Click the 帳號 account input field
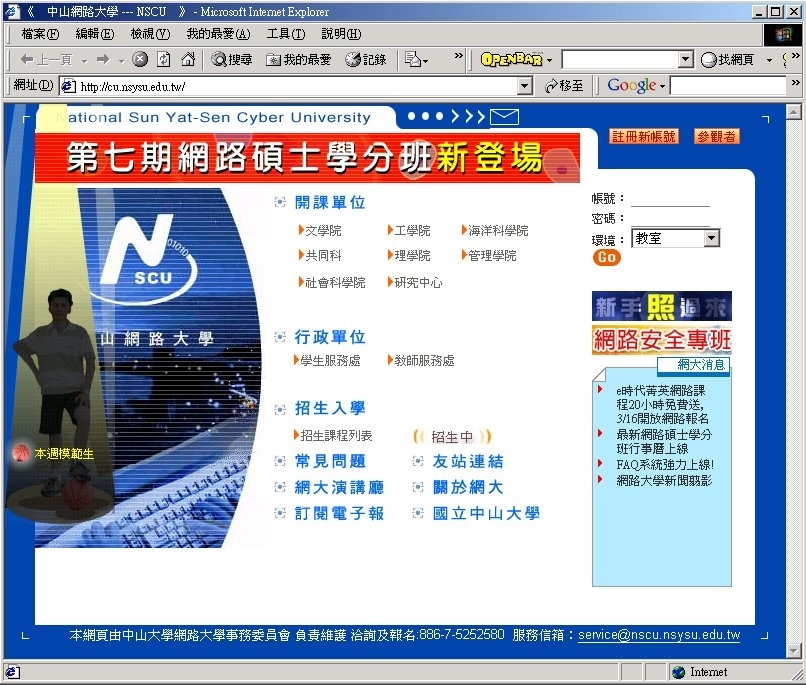This screenshot has height=685, width=806. pyautogui.click(x=670, y=199)
